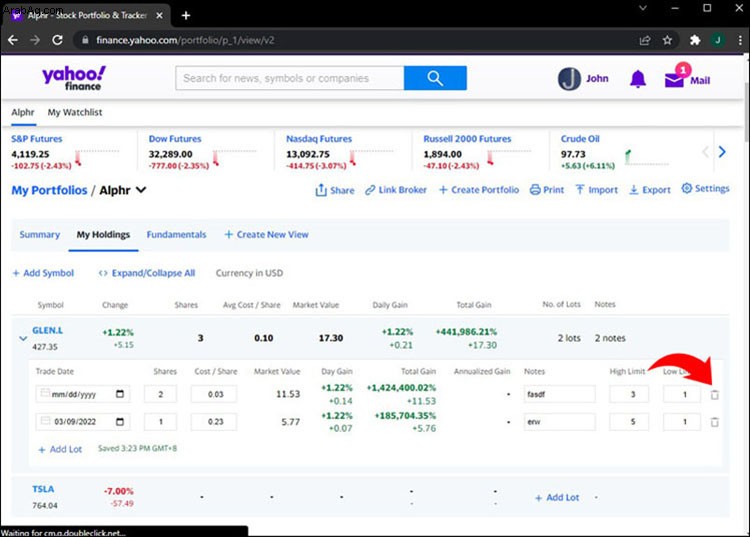Add Lot under GLEN.L

point(60,449)
